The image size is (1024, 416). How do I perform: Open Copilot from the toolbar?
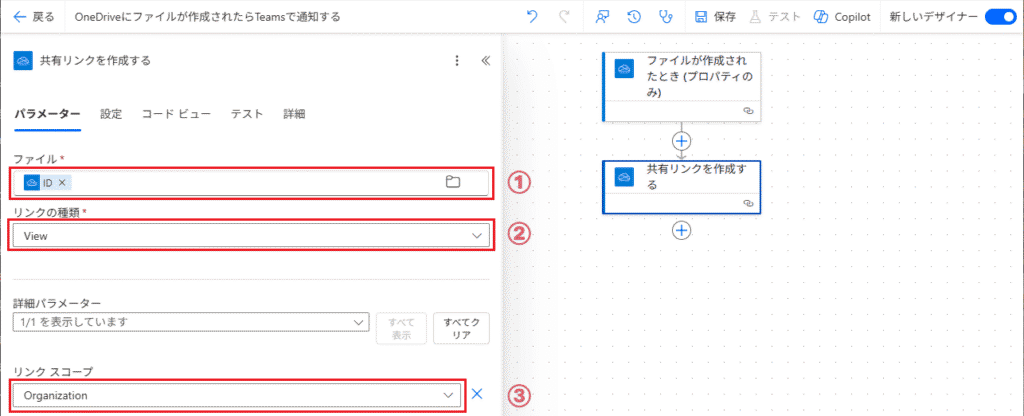click(842, 17)
